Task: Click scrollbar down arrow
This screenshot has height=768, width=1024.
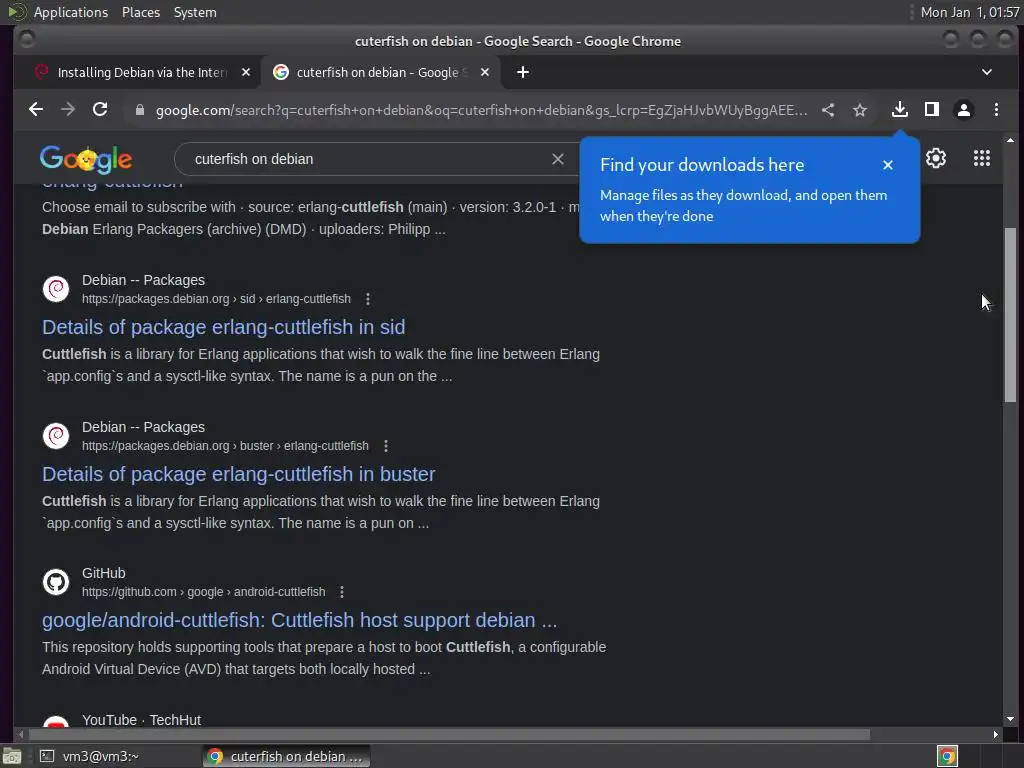Action: click(x=1010, y=719)
